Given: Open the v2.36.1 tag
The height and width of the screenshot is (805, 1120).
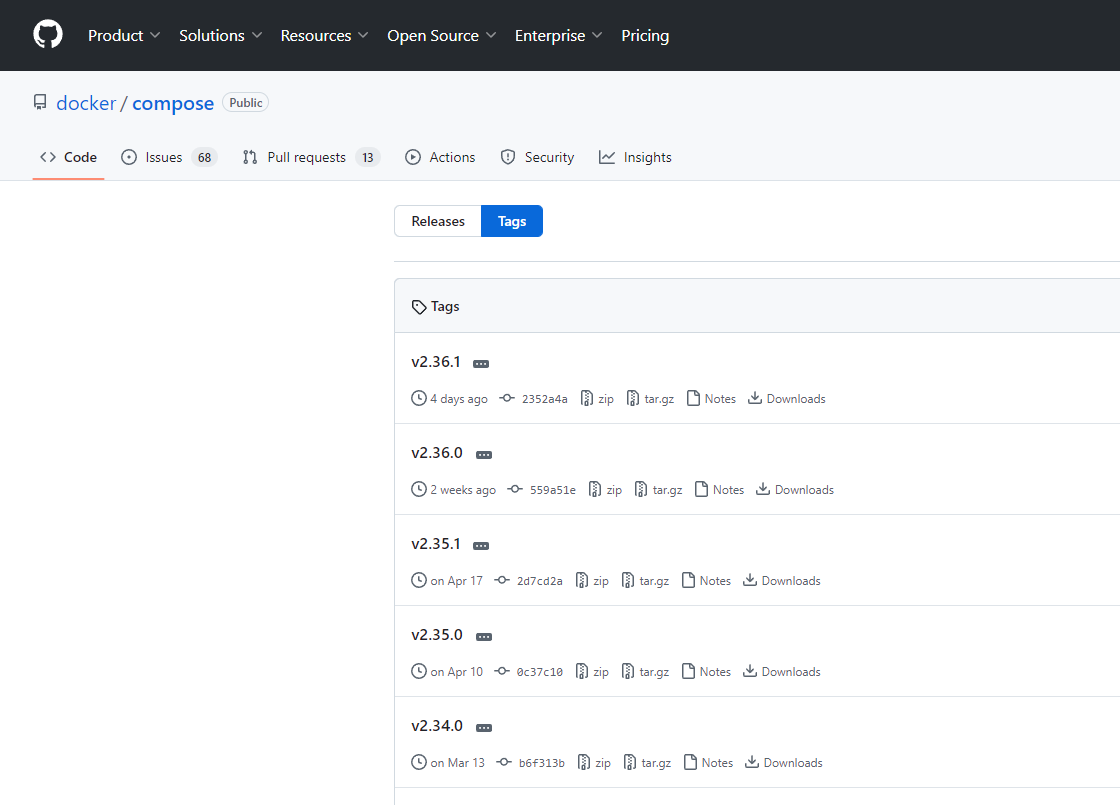Looking at the screenshot, I should [436, 362].
